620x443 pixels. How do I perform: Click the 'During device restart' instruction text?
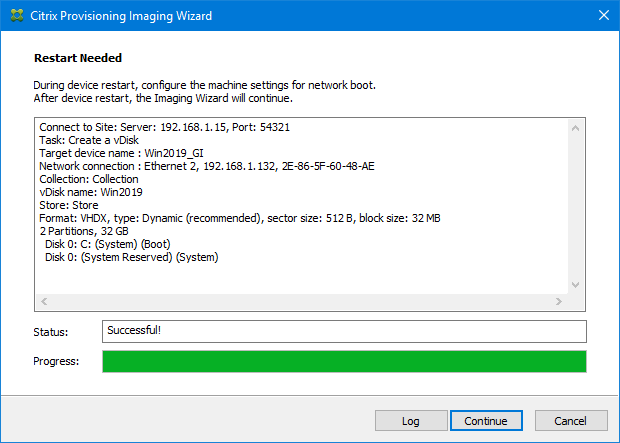(204, 85)
